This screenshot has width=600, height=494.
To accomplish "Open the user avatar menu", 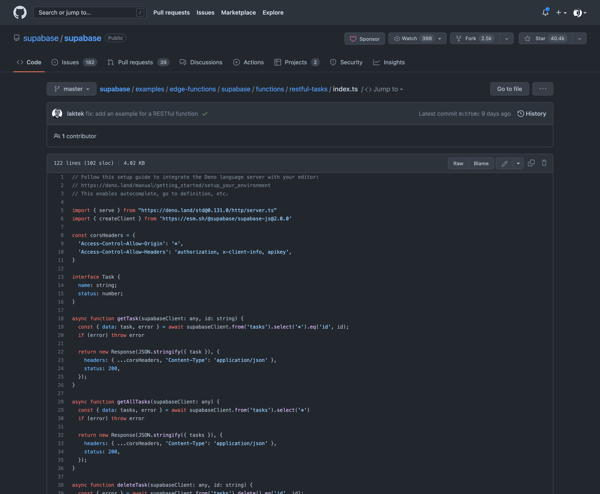I will click(x=579, y=13).
